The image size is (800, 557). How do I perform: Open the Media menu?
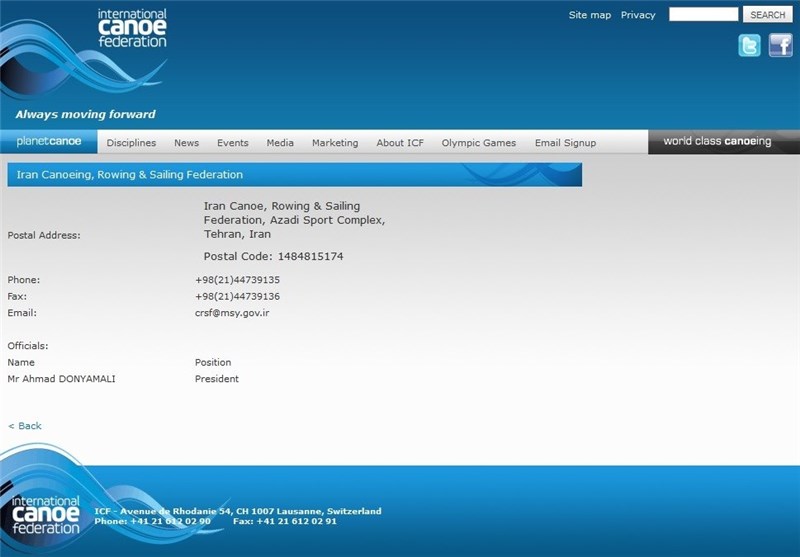pyautogui.click(x=280, y=143)
